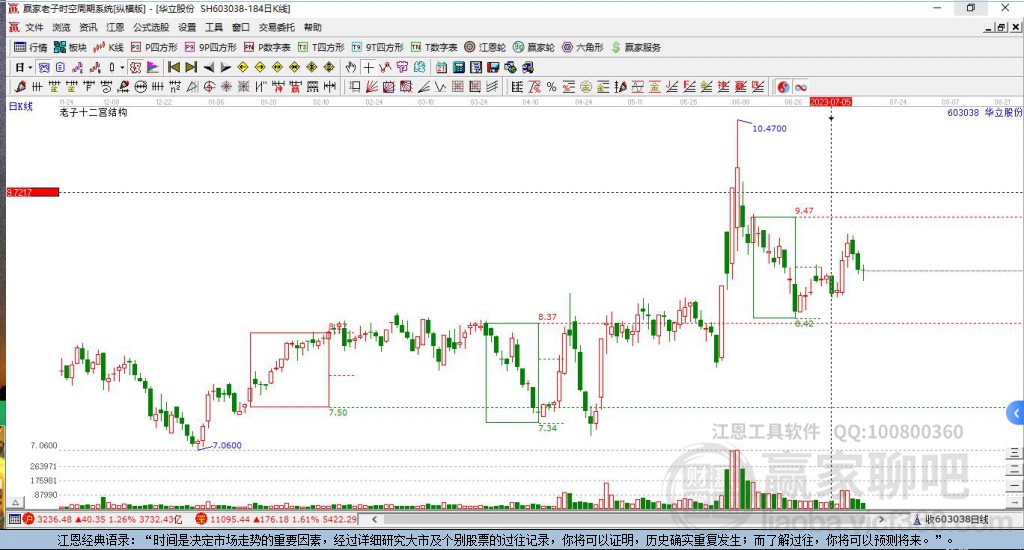Open 赢家服务 with dollar icon
1024x550 pixels.
[x=635, y=47]
